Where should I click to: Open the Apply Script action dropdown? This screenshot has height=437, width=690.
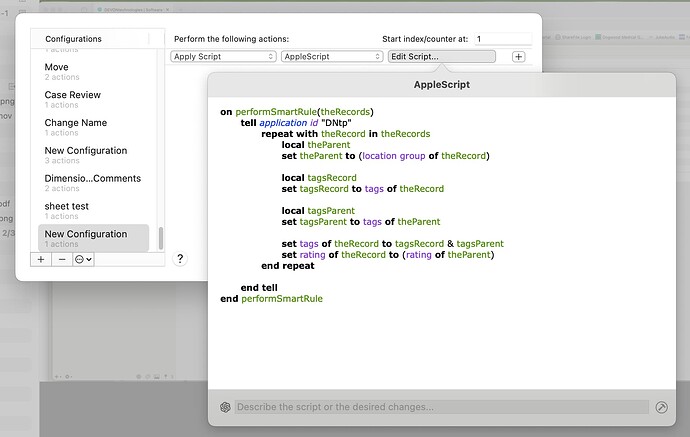(223, 57)
